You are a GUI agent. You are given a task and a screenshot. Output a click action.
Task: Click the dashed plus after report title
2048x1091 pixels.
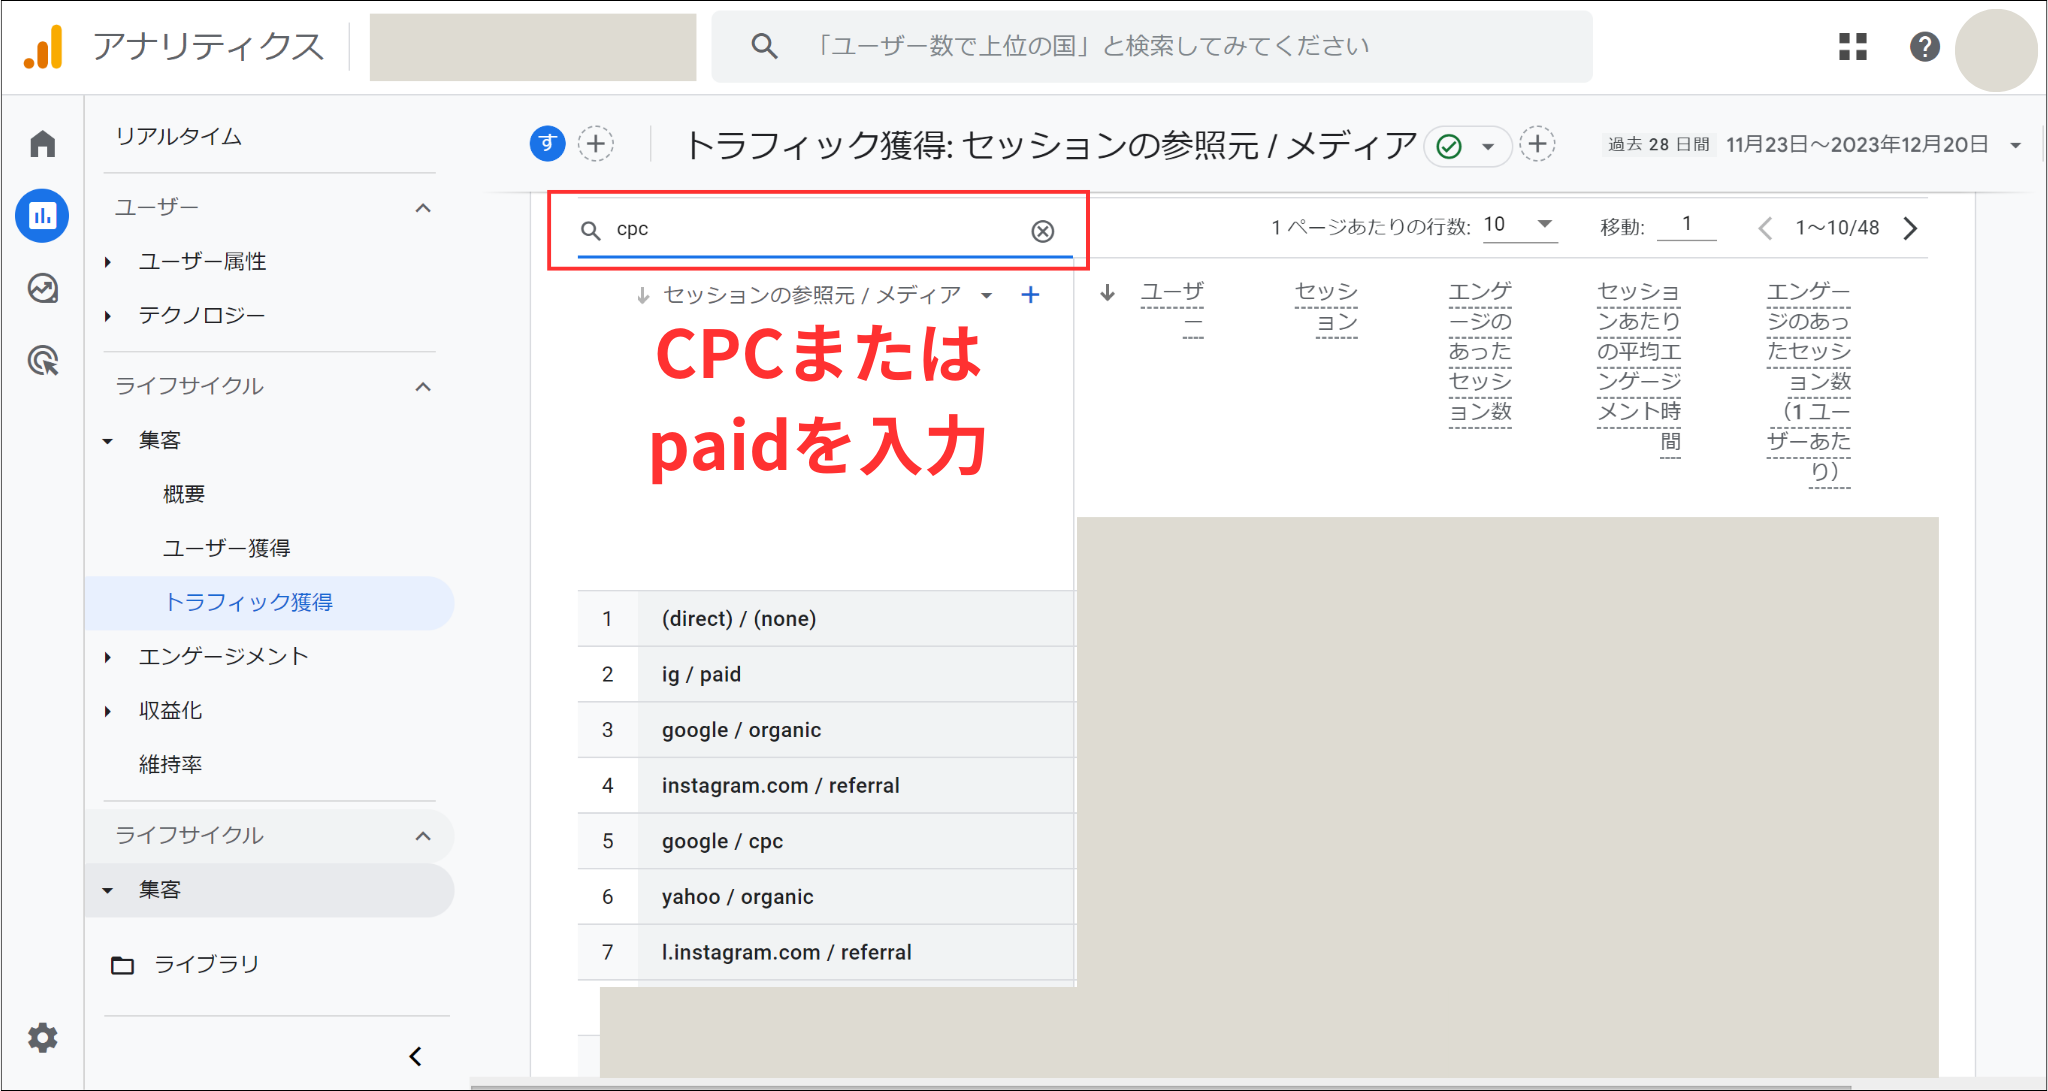point(1537,144)
